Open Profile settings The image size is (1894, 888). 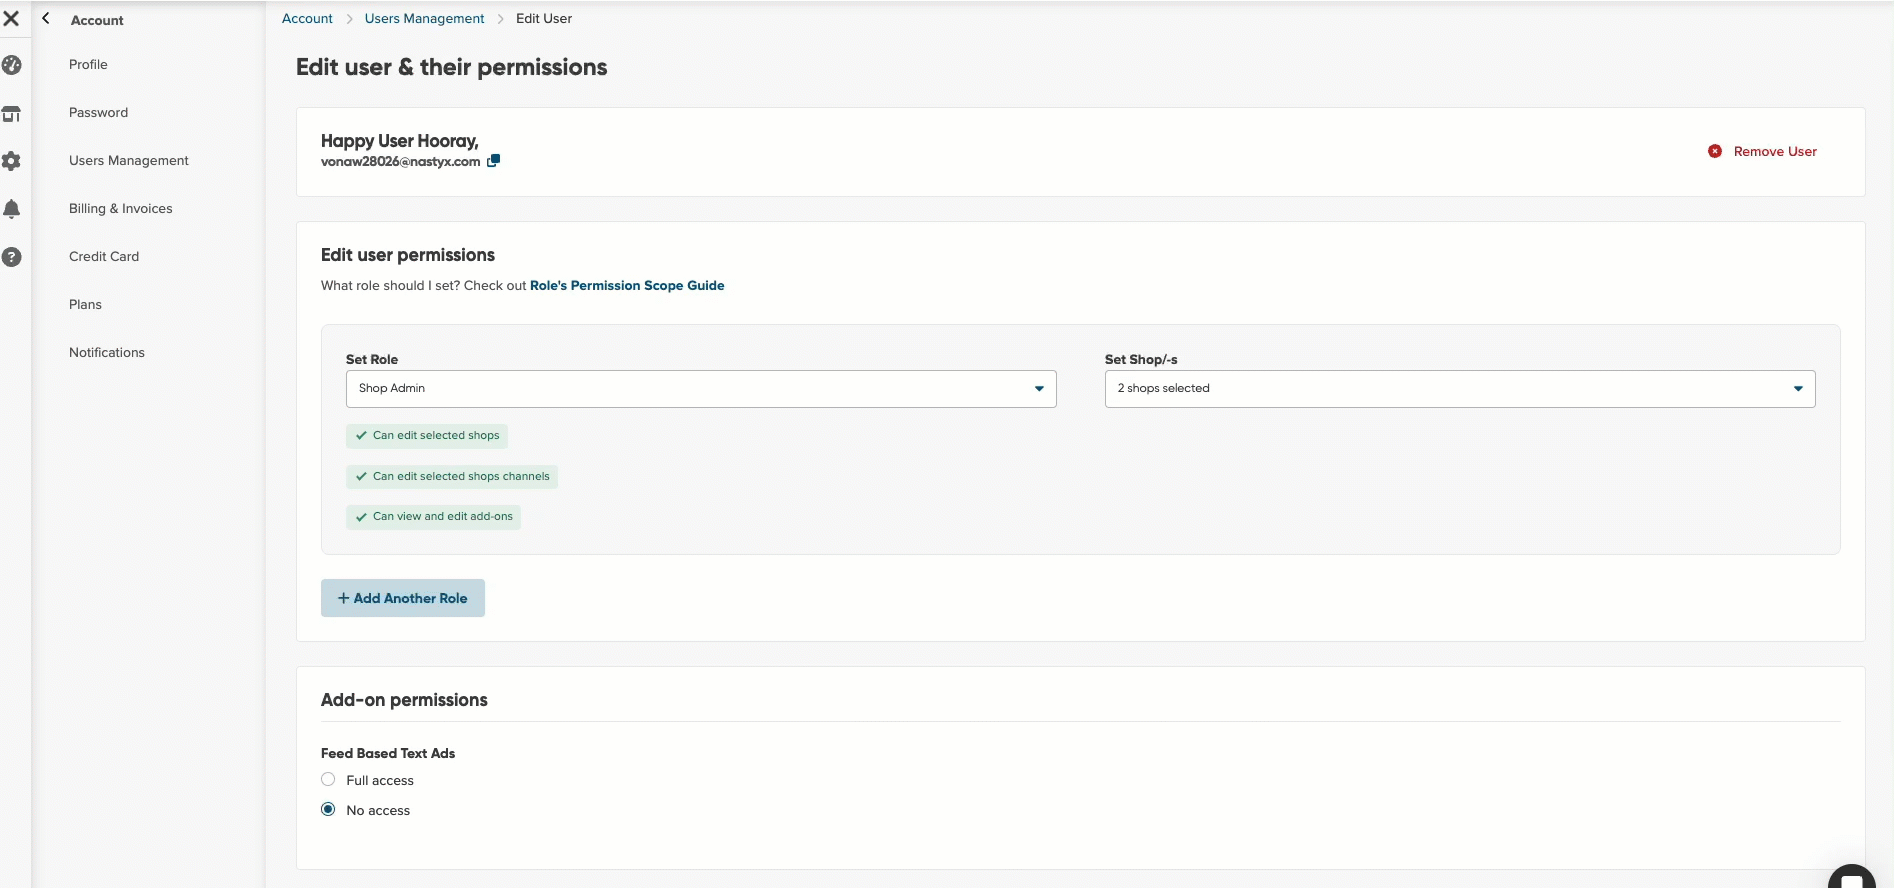click(x=88, y=64)
